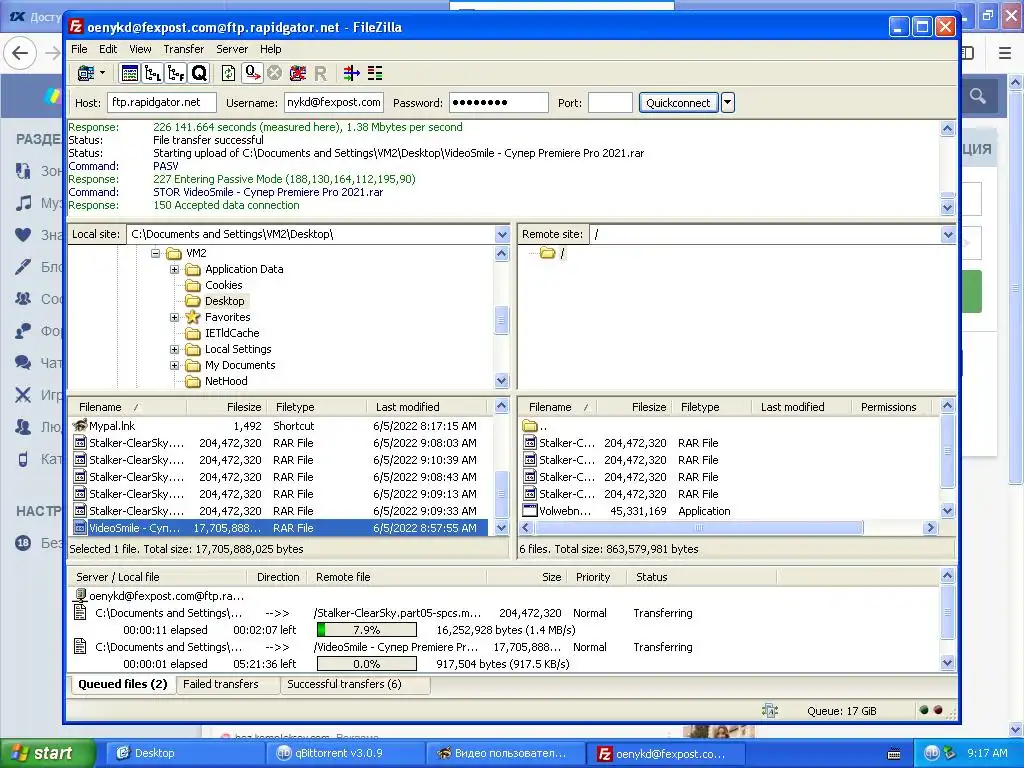Select the Cookies folder in local tree
1024x768 pixels.
[223, 285]
